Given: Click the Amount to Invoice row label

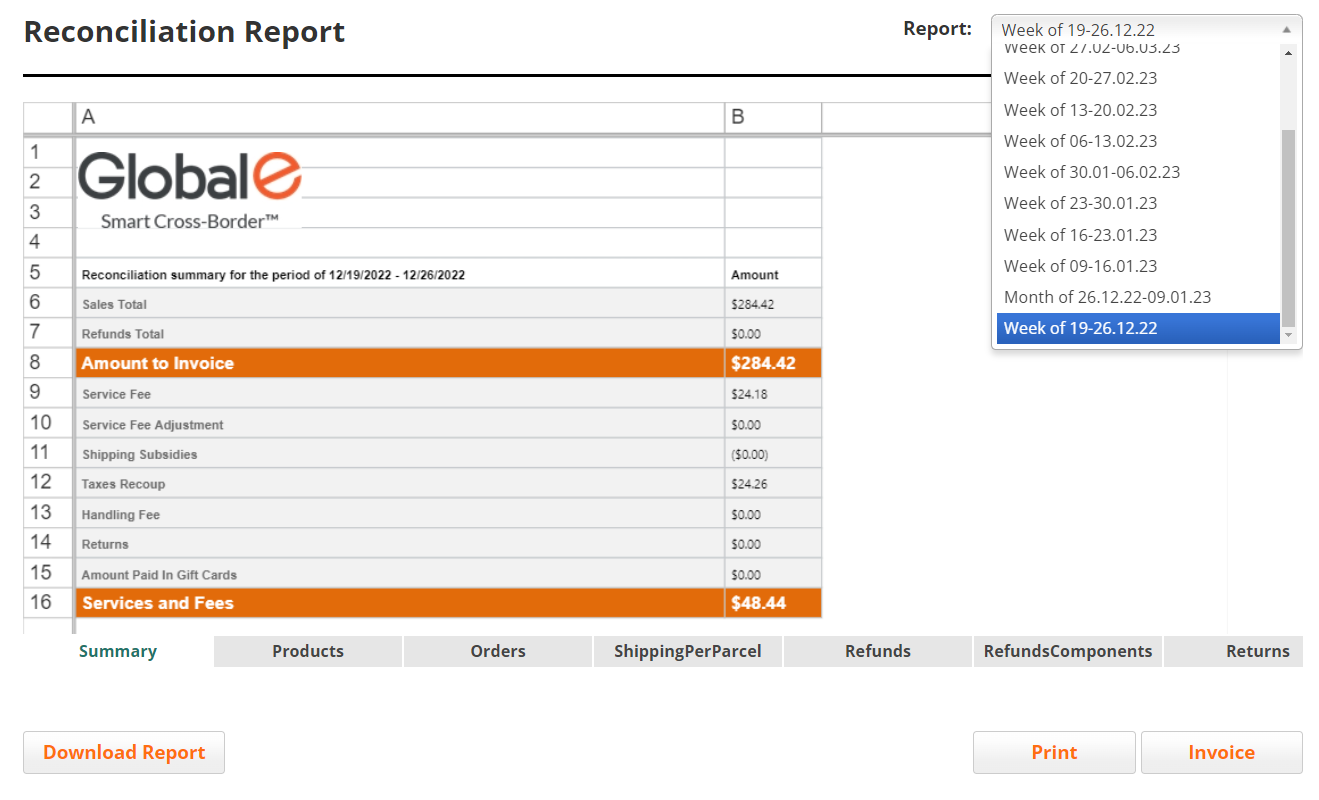Looking at the screenshot, I should click(x=400, y=363).
